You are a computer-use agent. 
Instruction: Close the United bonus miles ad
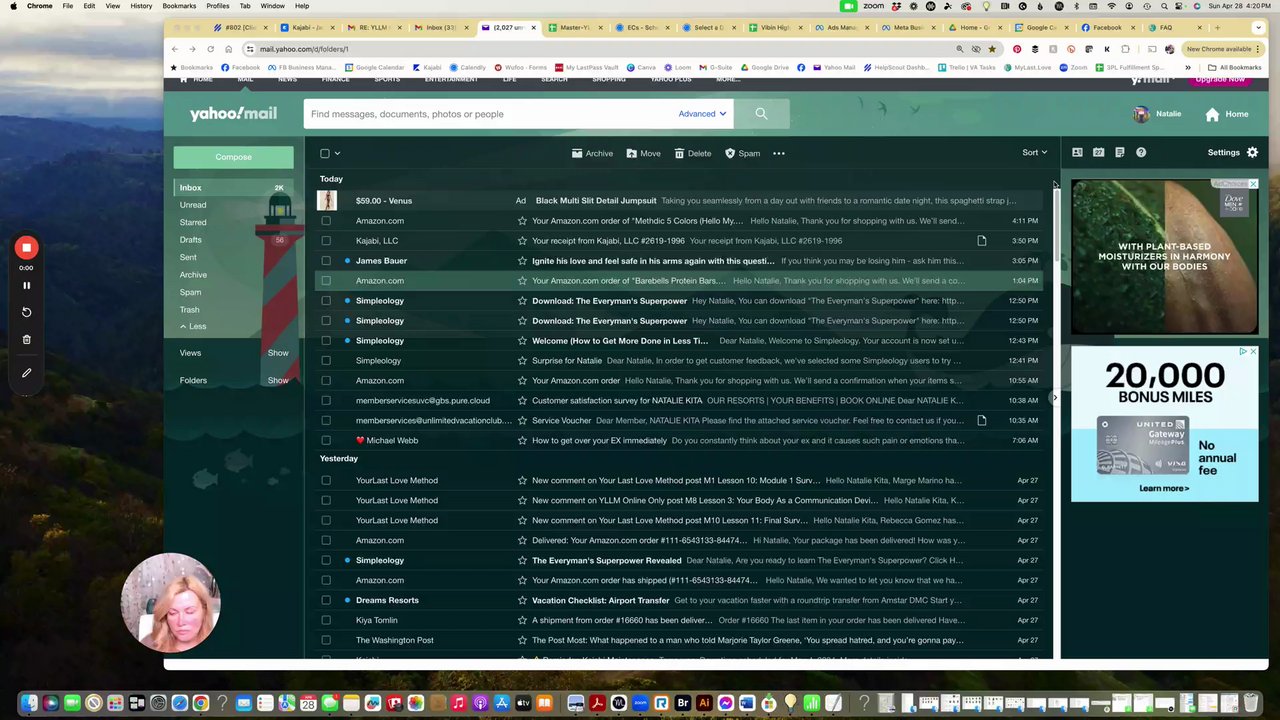[1252, 351]
